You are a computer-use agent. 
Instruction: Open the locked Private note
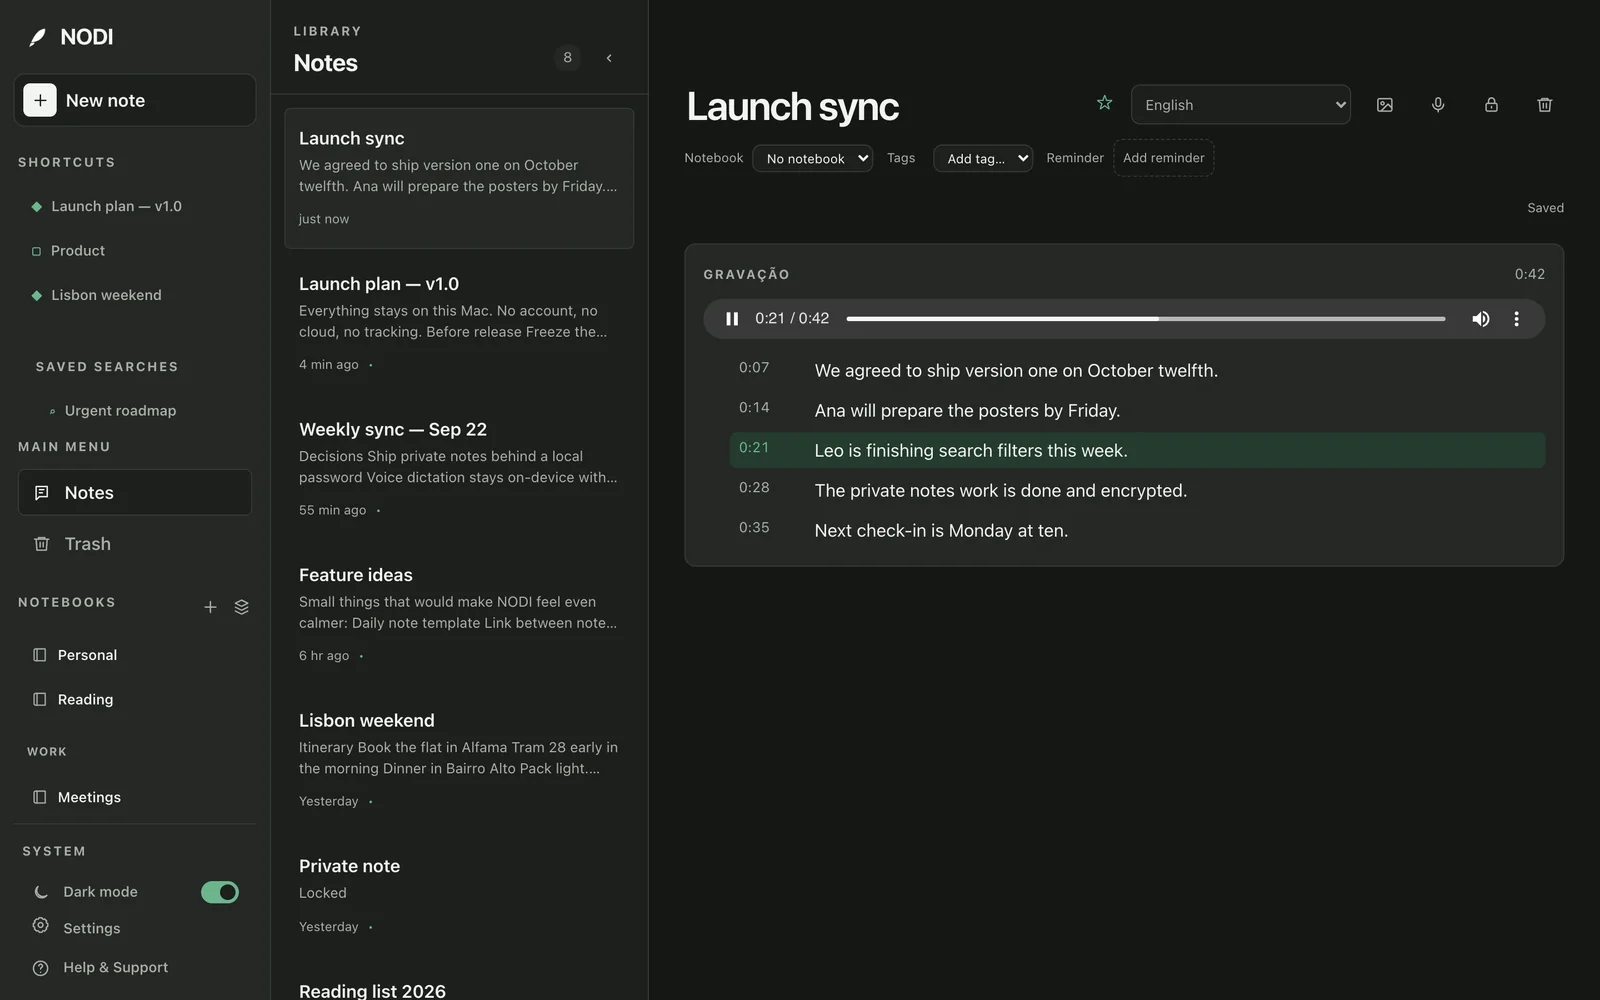coord(459,895)
